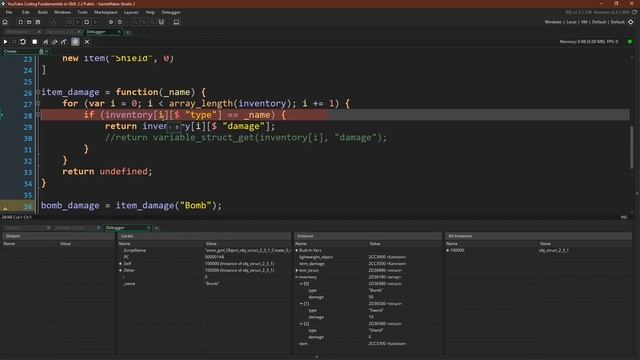Screen dimensions: 640x360
Task: Select the _name local variable row
Action: 204,284
